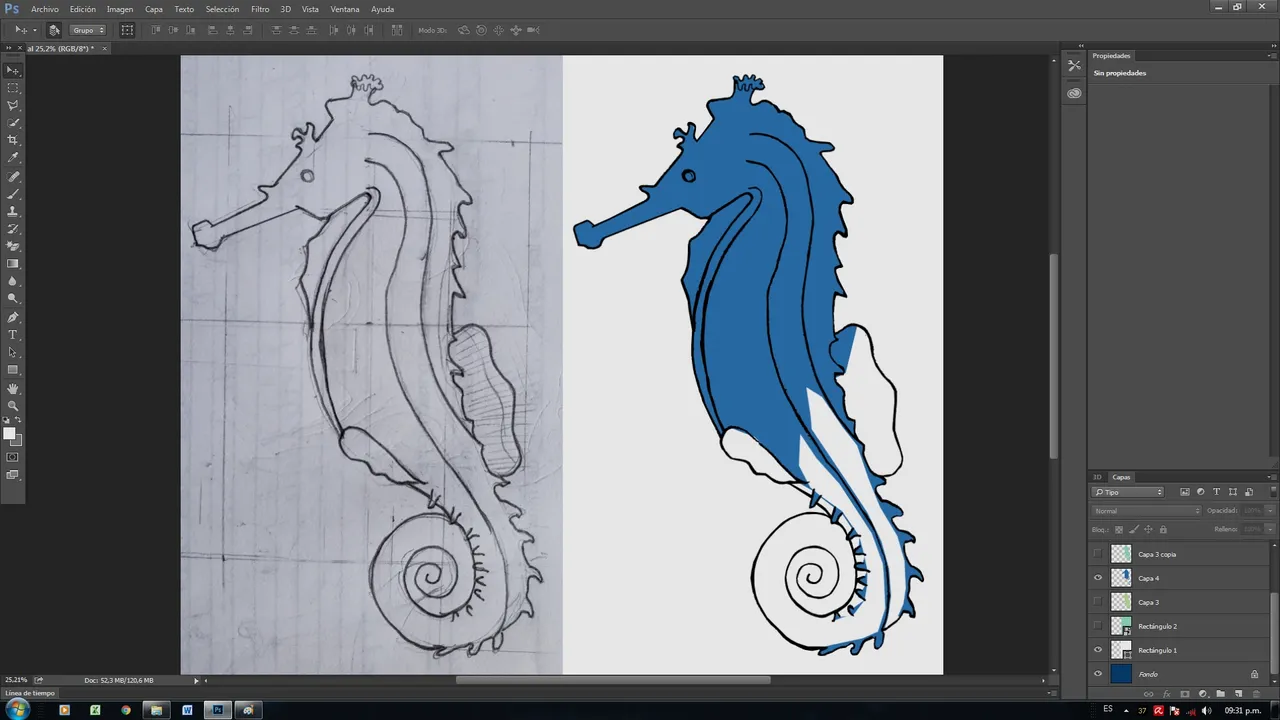Select the Rectángulo 1 layer name

(x=1158, y=650)
